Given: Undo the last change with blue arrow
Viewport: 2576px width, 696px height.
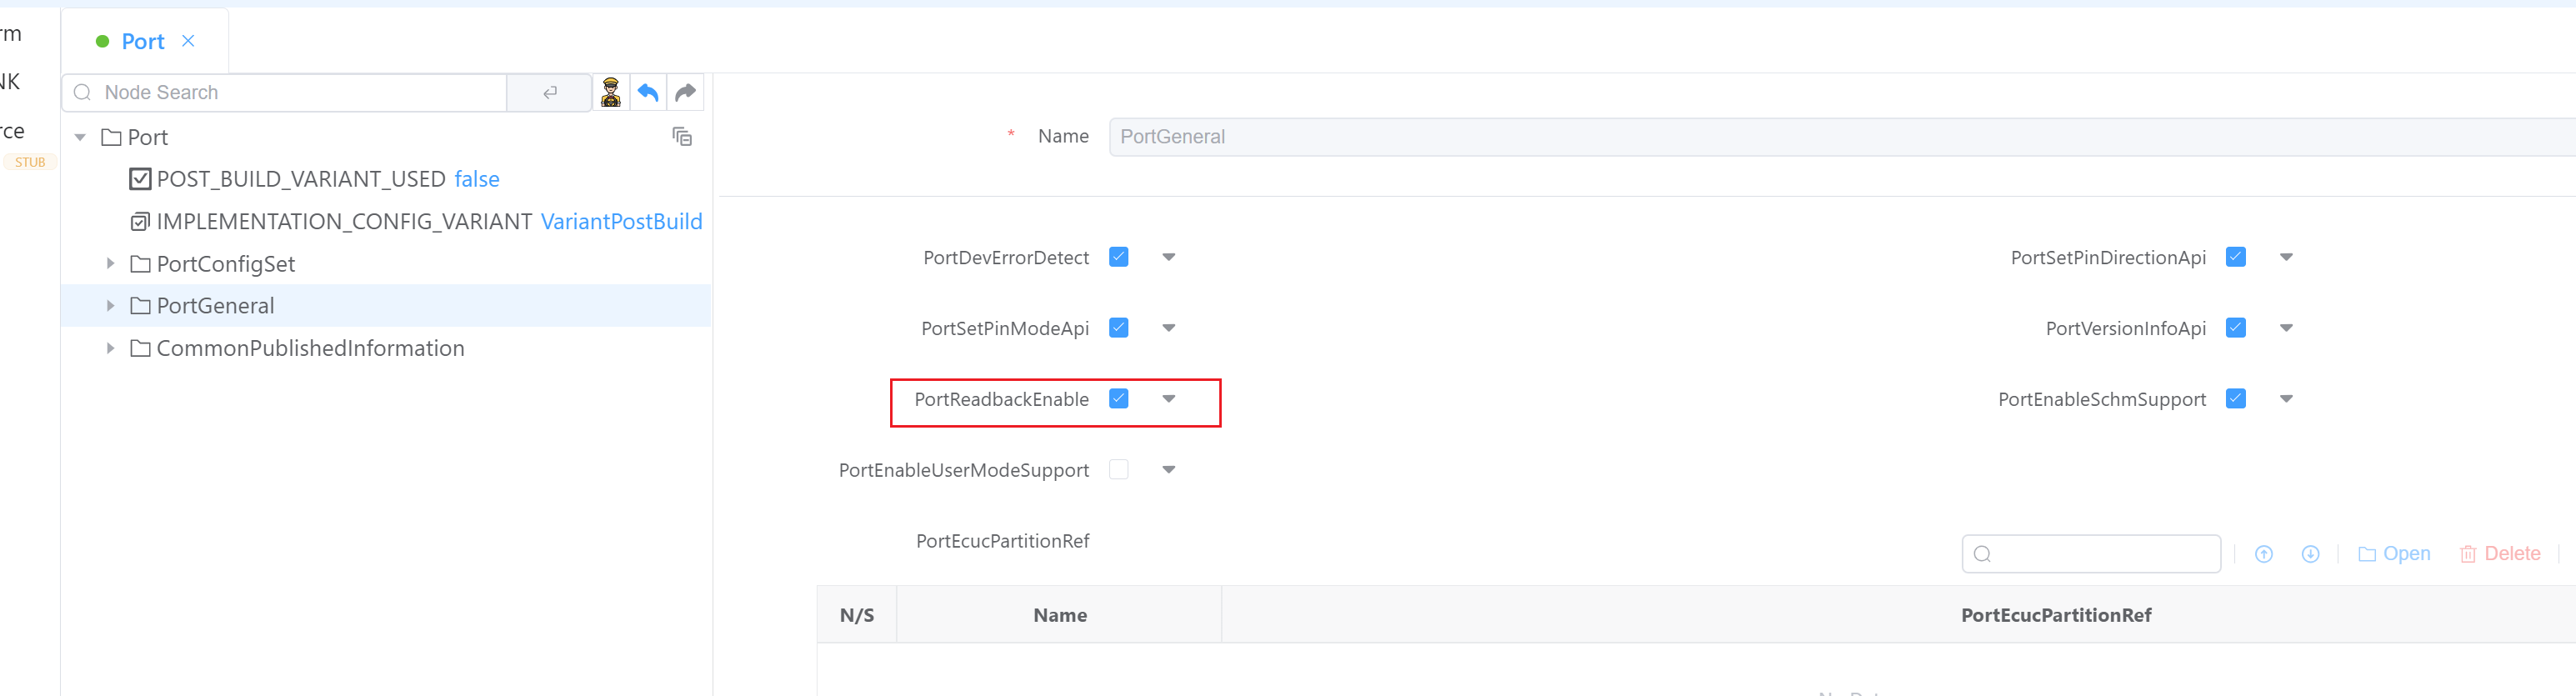Looking at the screenshot, I should tap(648, 92).
